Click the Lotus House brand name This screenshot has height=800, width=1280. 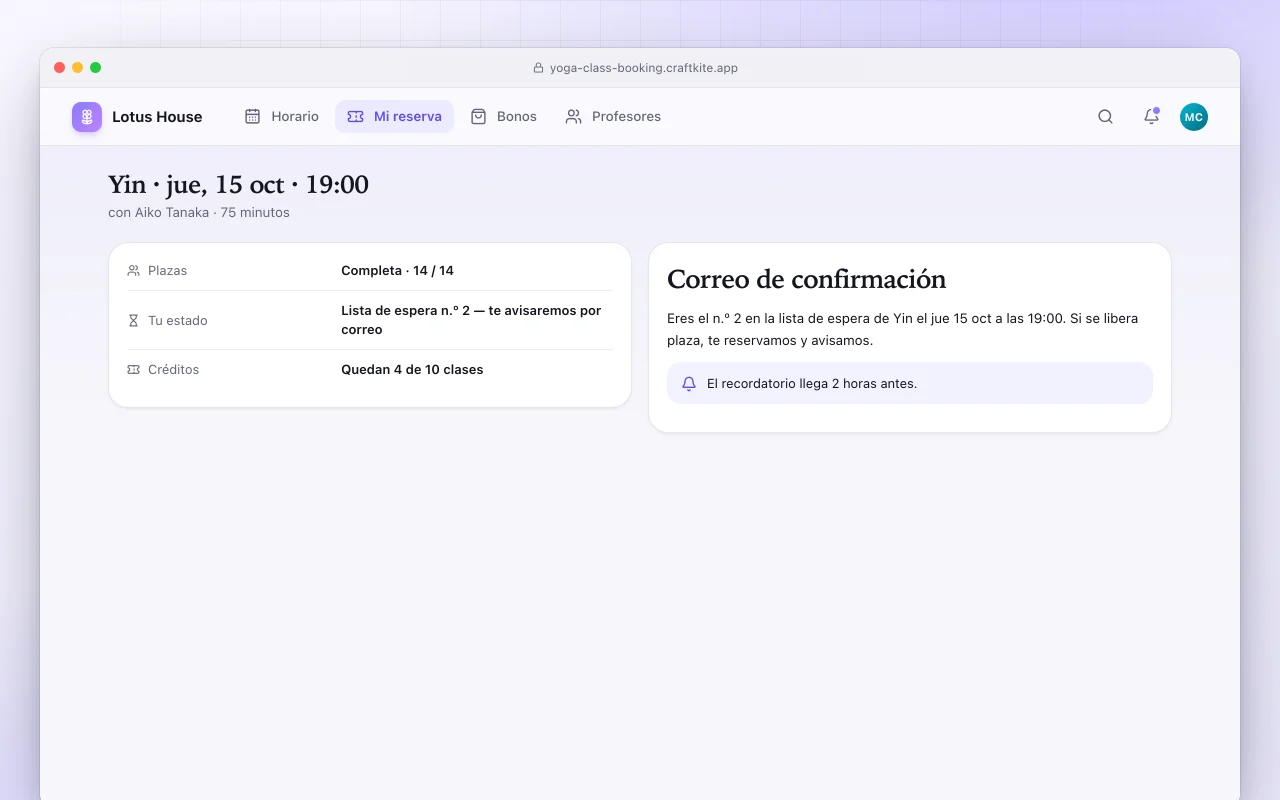[x=157, y=117]
